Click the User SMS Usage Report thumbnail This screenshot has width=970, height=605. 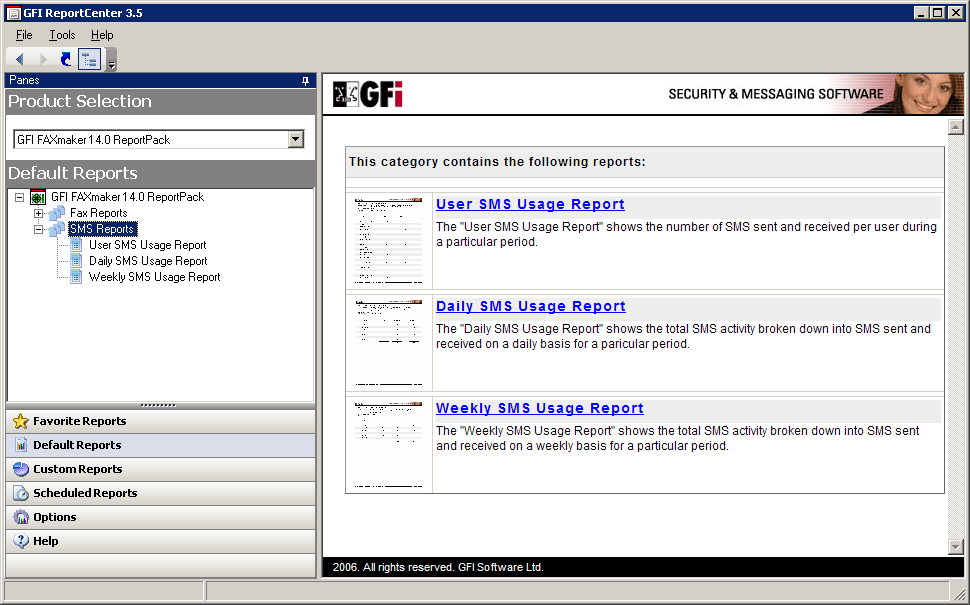[x=388, y=241]
